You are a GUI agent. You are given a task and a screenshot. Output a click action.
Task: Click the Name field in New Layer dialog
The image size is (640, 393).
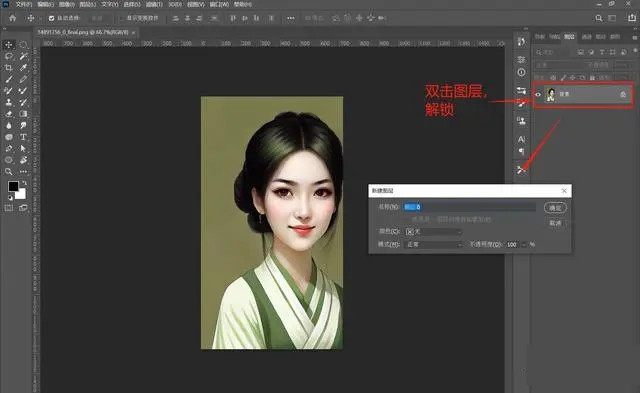(x=469, y=207)
